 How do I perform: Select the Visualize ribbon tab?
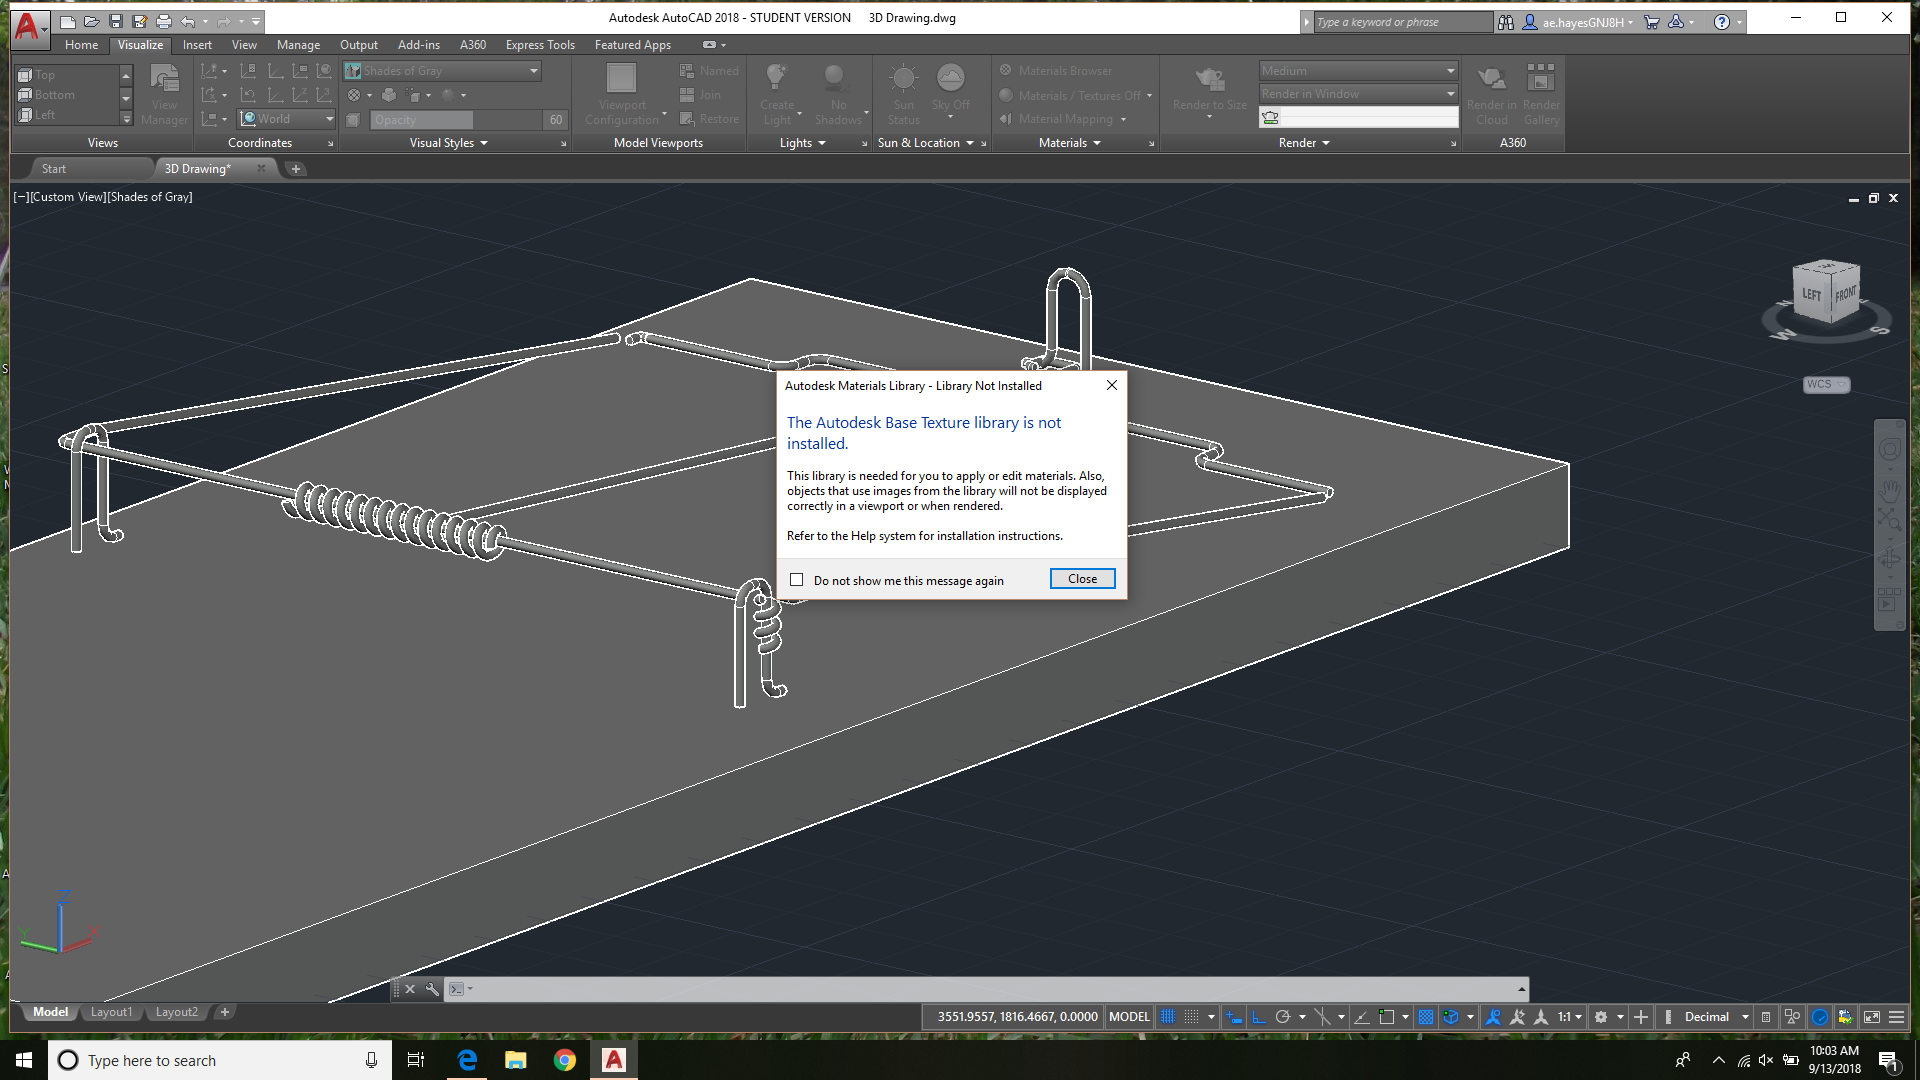coord(138,44)
